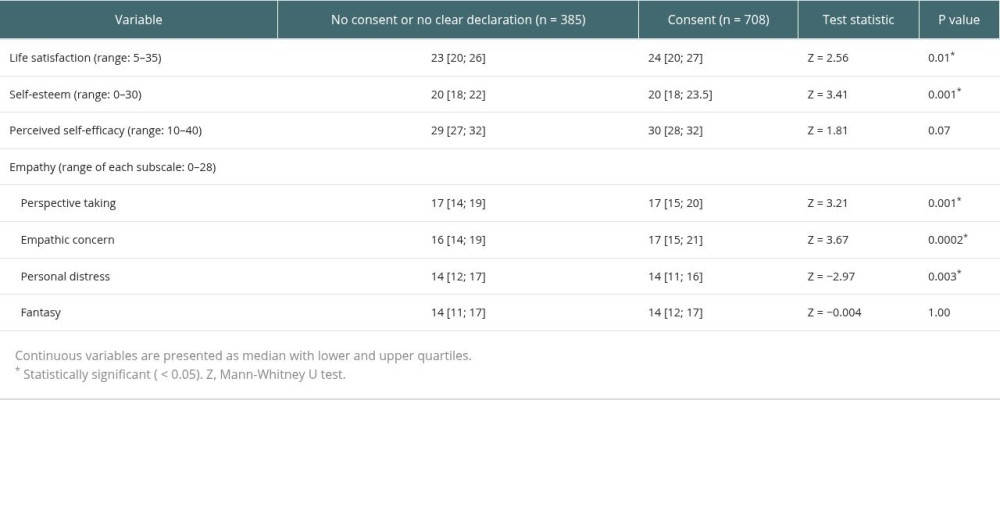
Task: Select the 0.0002 P value cell
Action: click(948, 240)
